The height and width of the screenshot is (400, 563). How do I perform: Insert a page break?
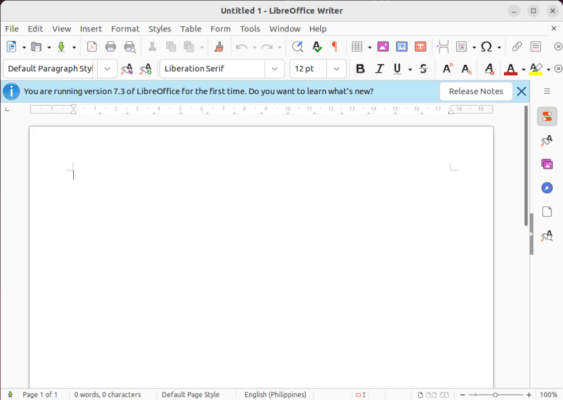pyautogui.click(x=443, y=47)
